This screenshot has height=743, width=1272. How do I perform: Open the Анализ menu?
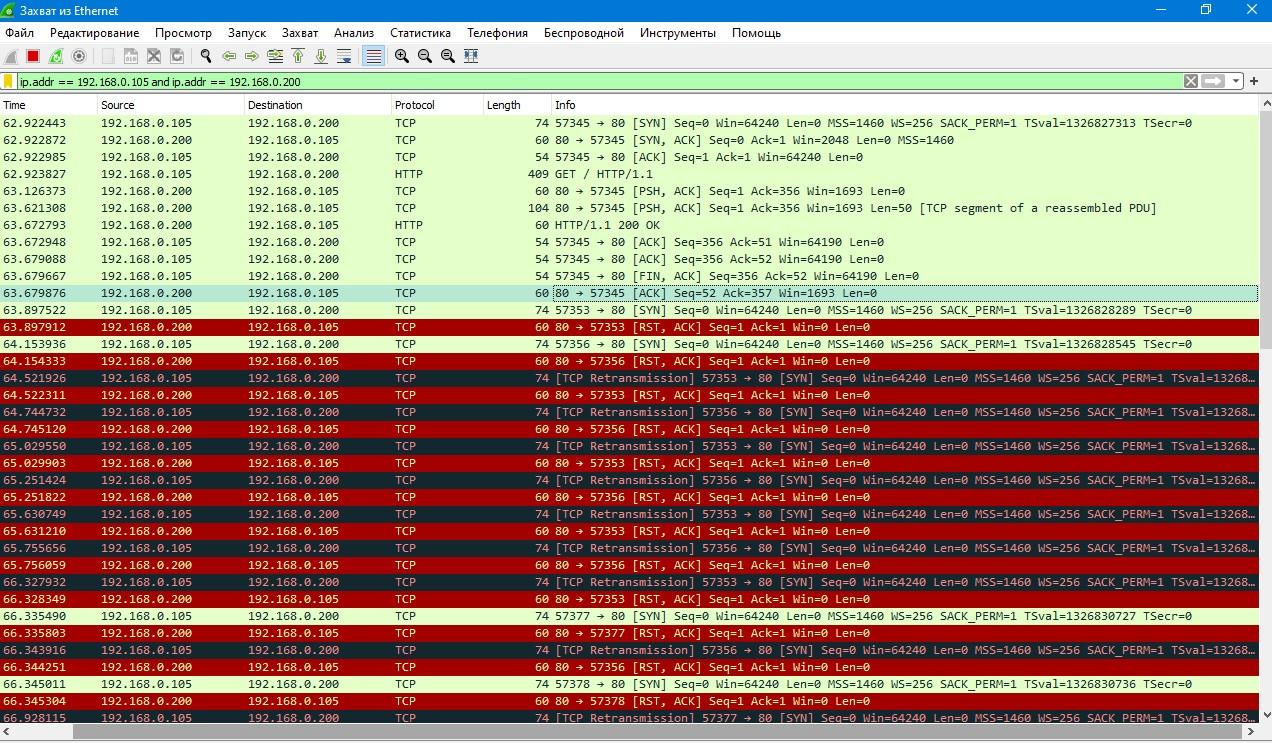pos(354,33)
